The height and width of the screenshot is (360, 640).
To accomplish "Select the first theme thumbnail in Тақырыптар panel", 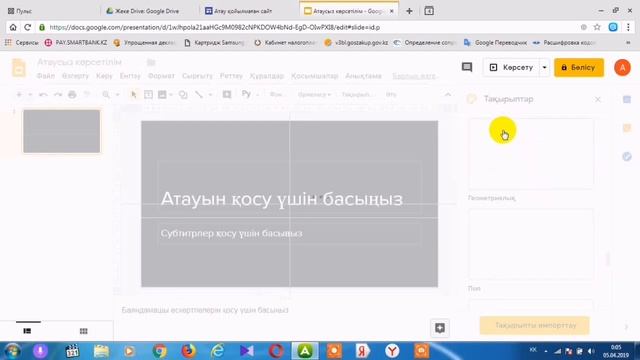I will [531, 153].
